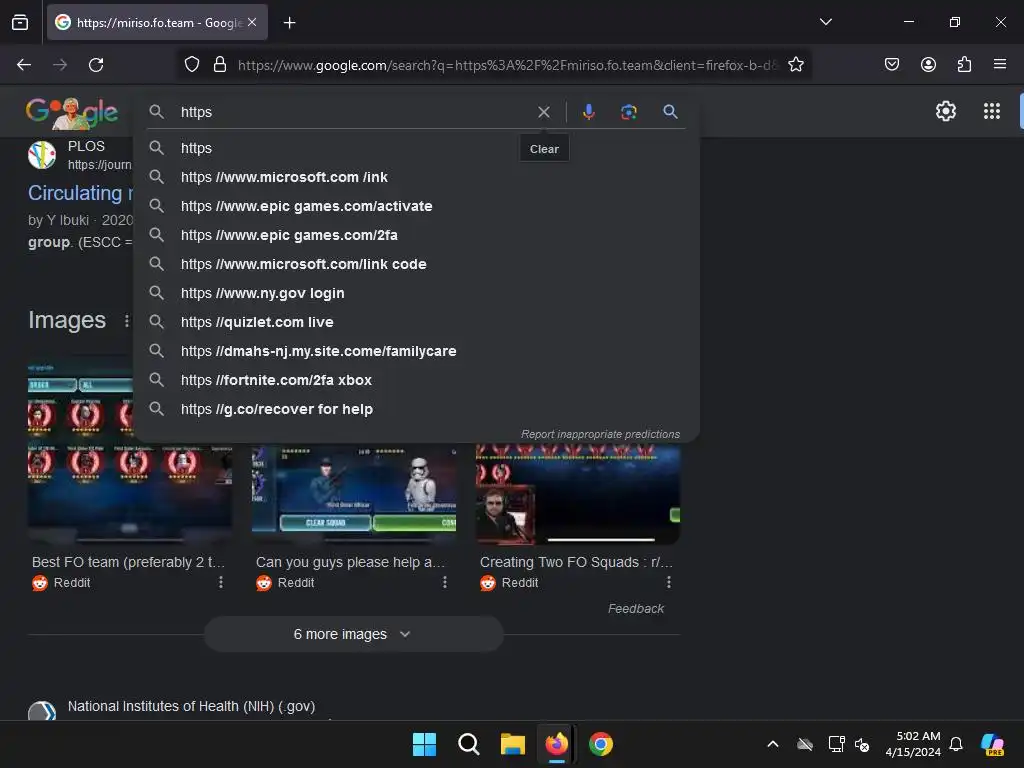Choose suggestion www.epic games.com/activate

coord(416,206)
